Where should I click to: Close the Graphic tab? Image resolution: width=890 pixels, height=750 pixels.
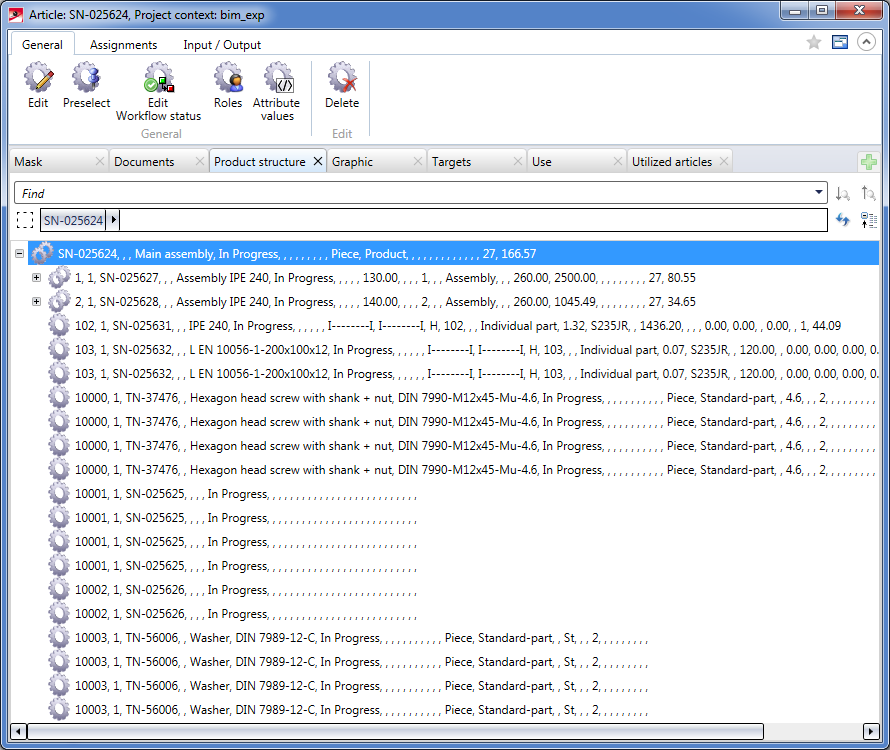(418, 161)
